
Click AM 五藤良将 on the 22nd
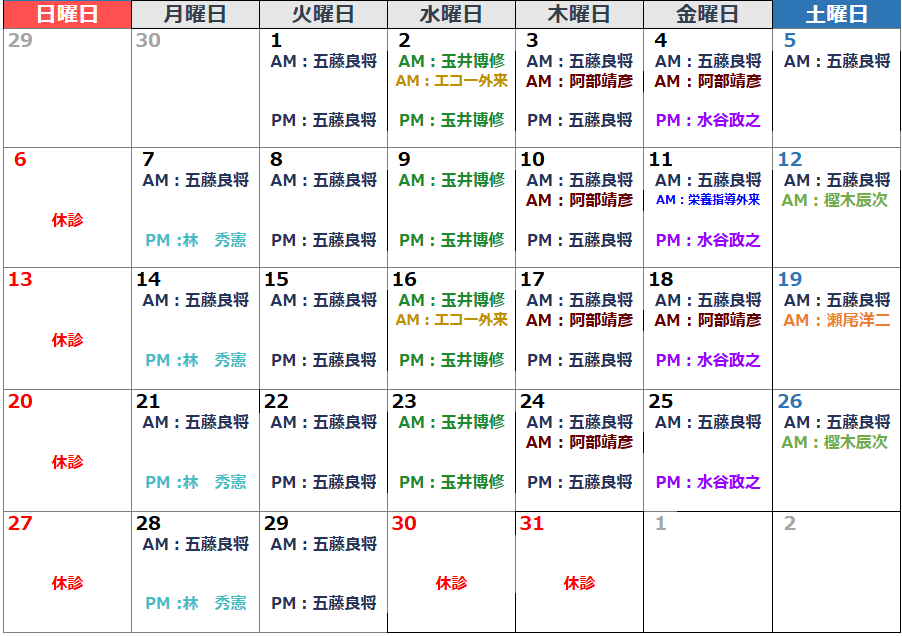pyautogui.click(x=324, y=422)
